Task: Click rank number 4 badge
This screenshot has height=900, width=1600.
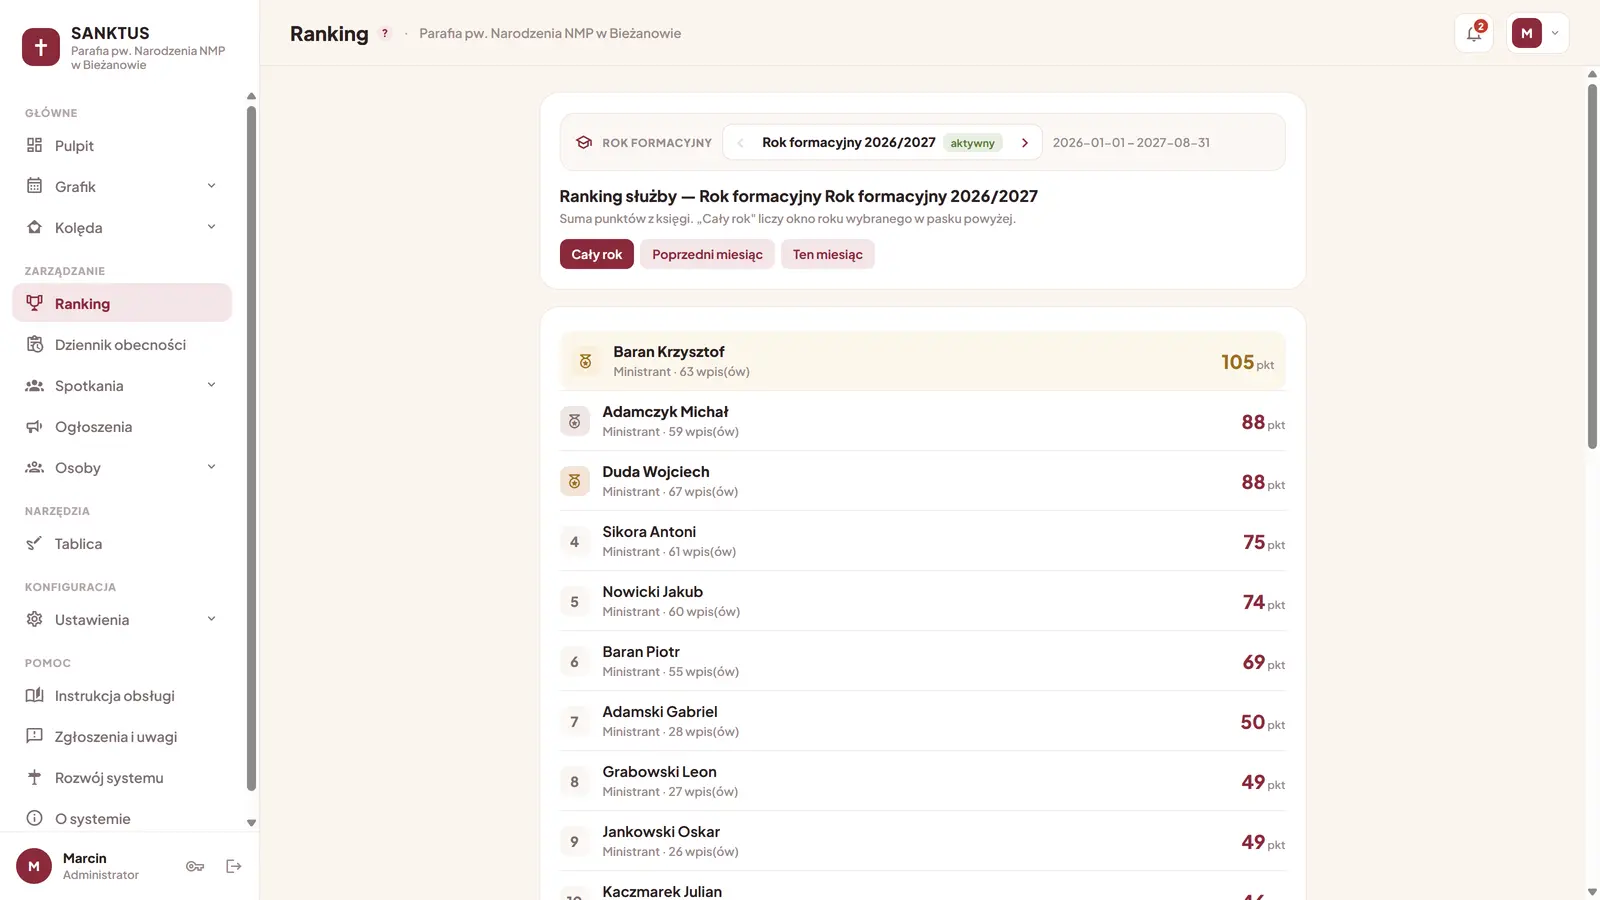Action: 574,541
